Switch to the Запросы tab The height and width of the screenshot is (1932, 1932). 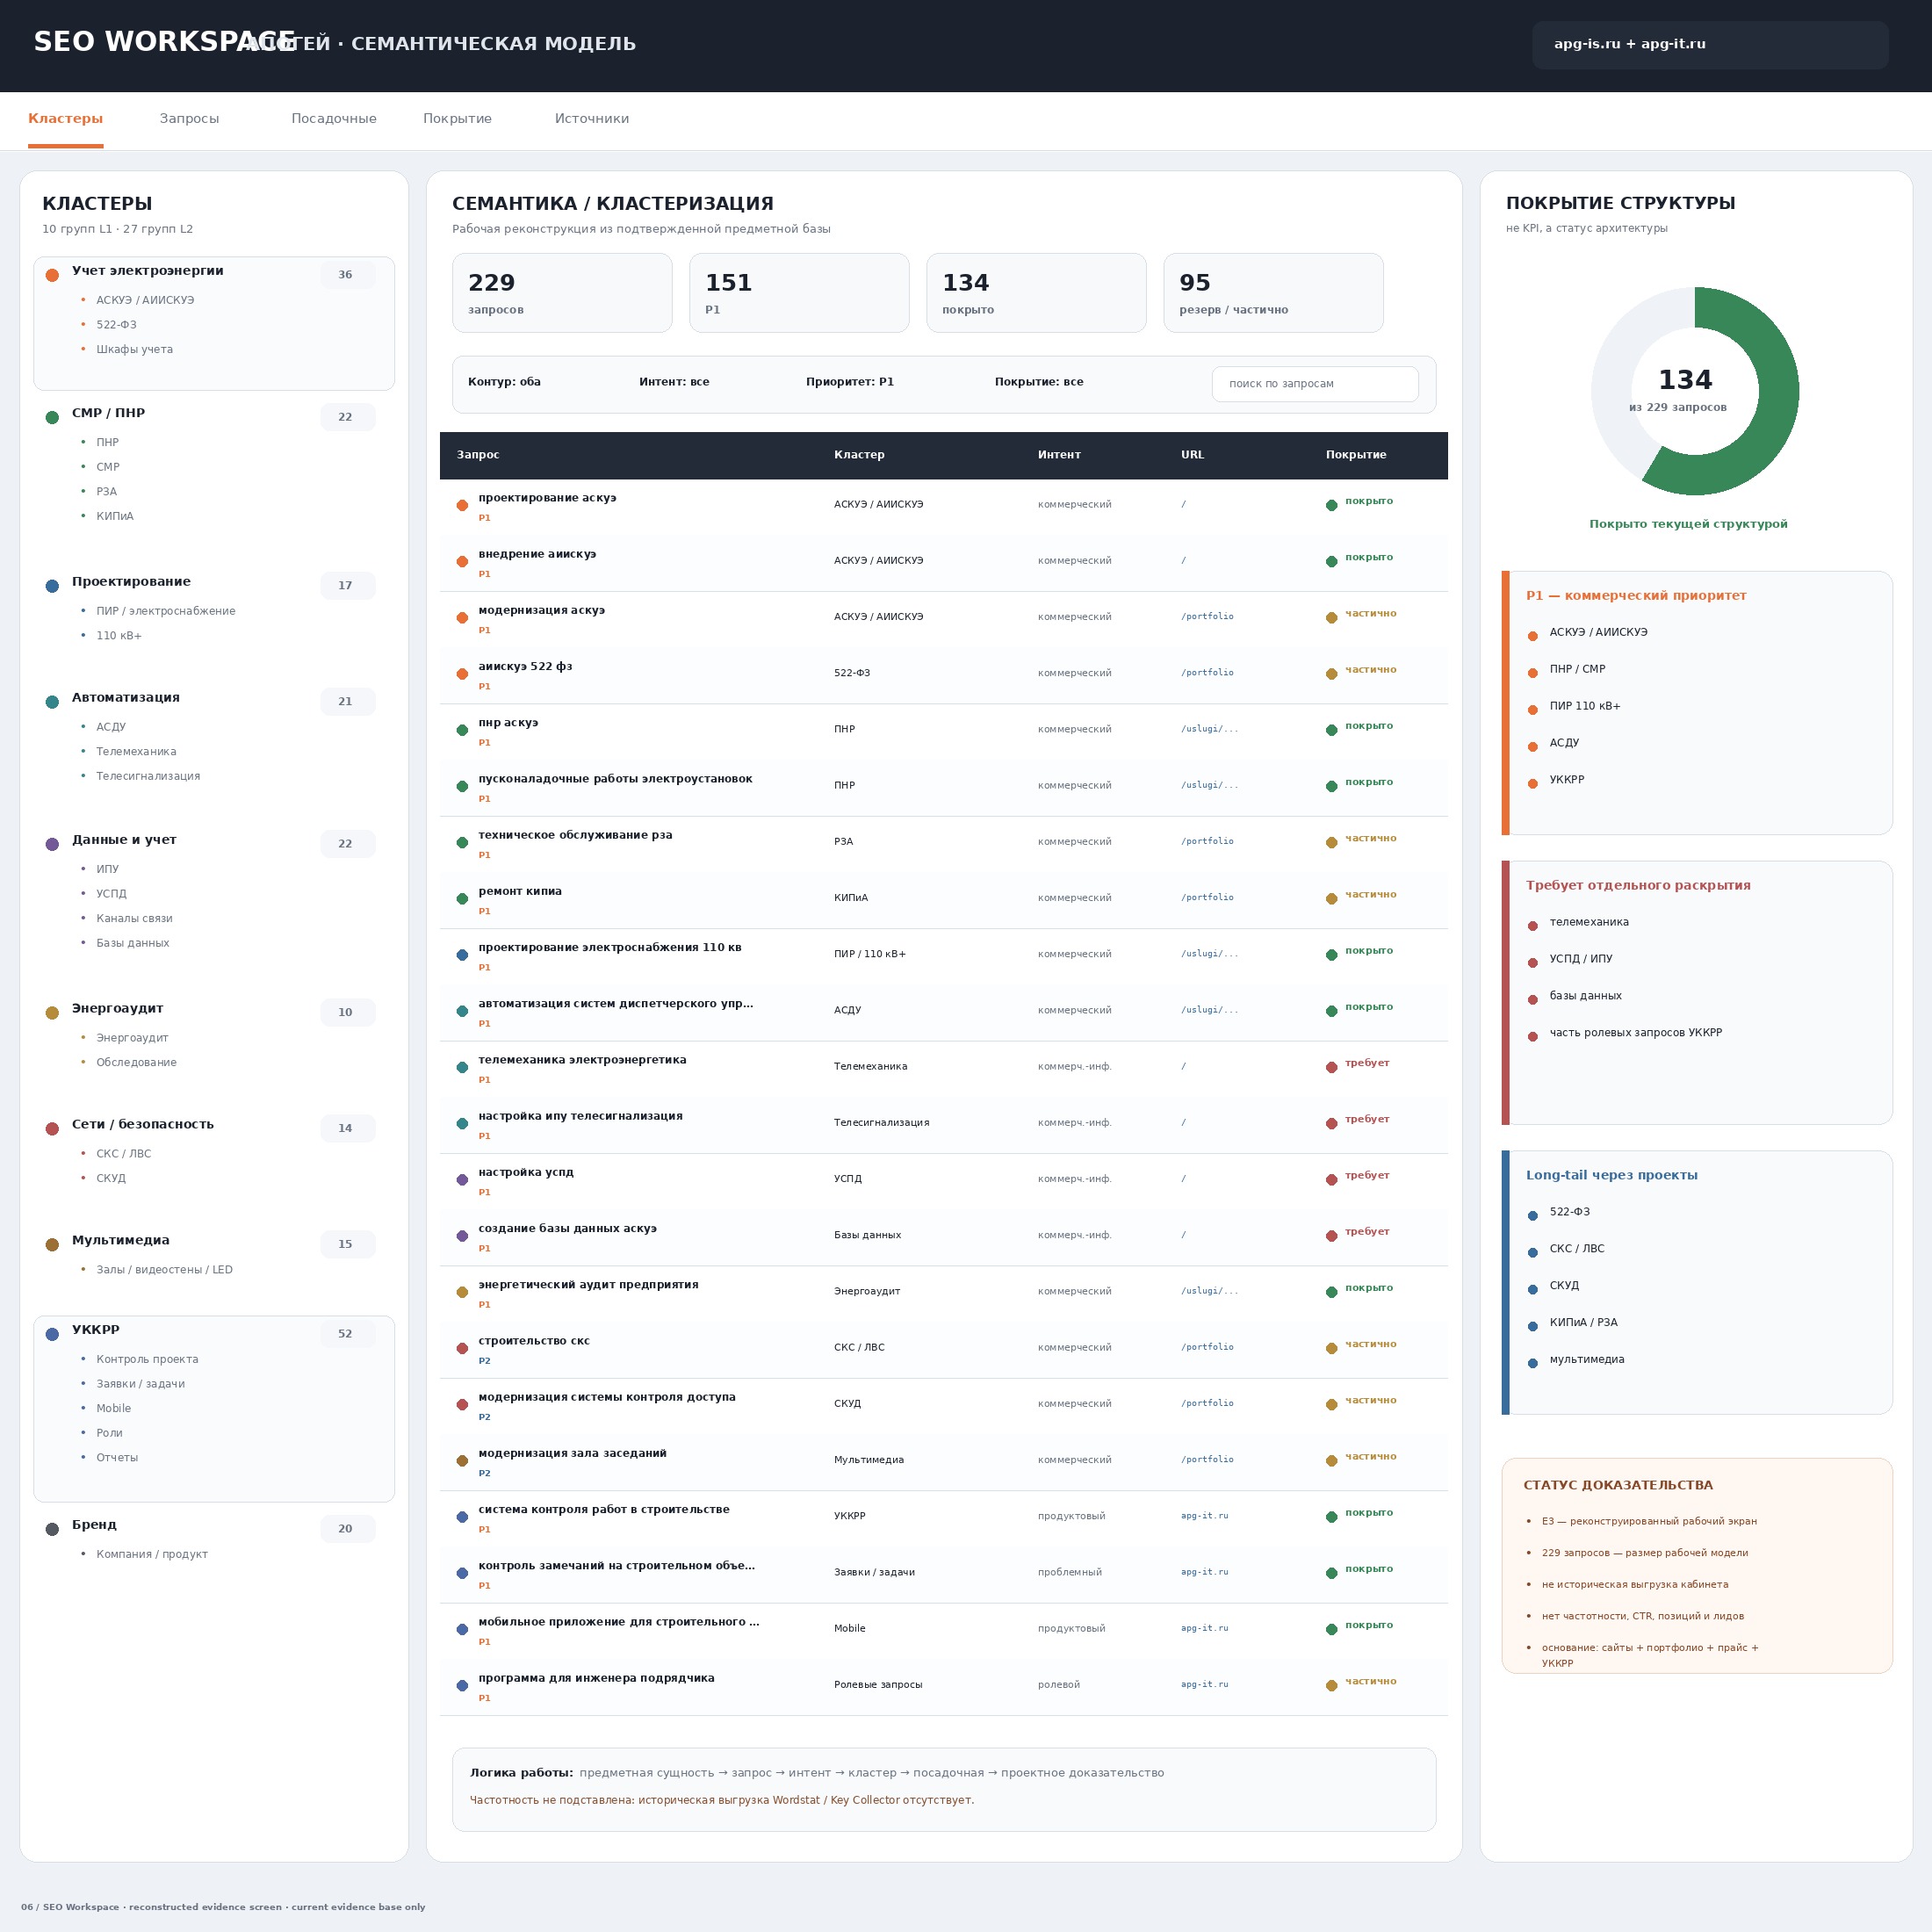pos(189,119)
